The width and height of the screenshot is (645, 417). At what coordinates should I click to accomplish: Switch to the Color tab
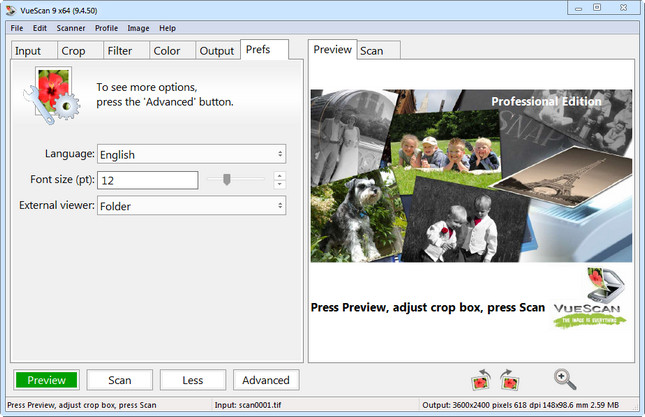coord(167,51)
